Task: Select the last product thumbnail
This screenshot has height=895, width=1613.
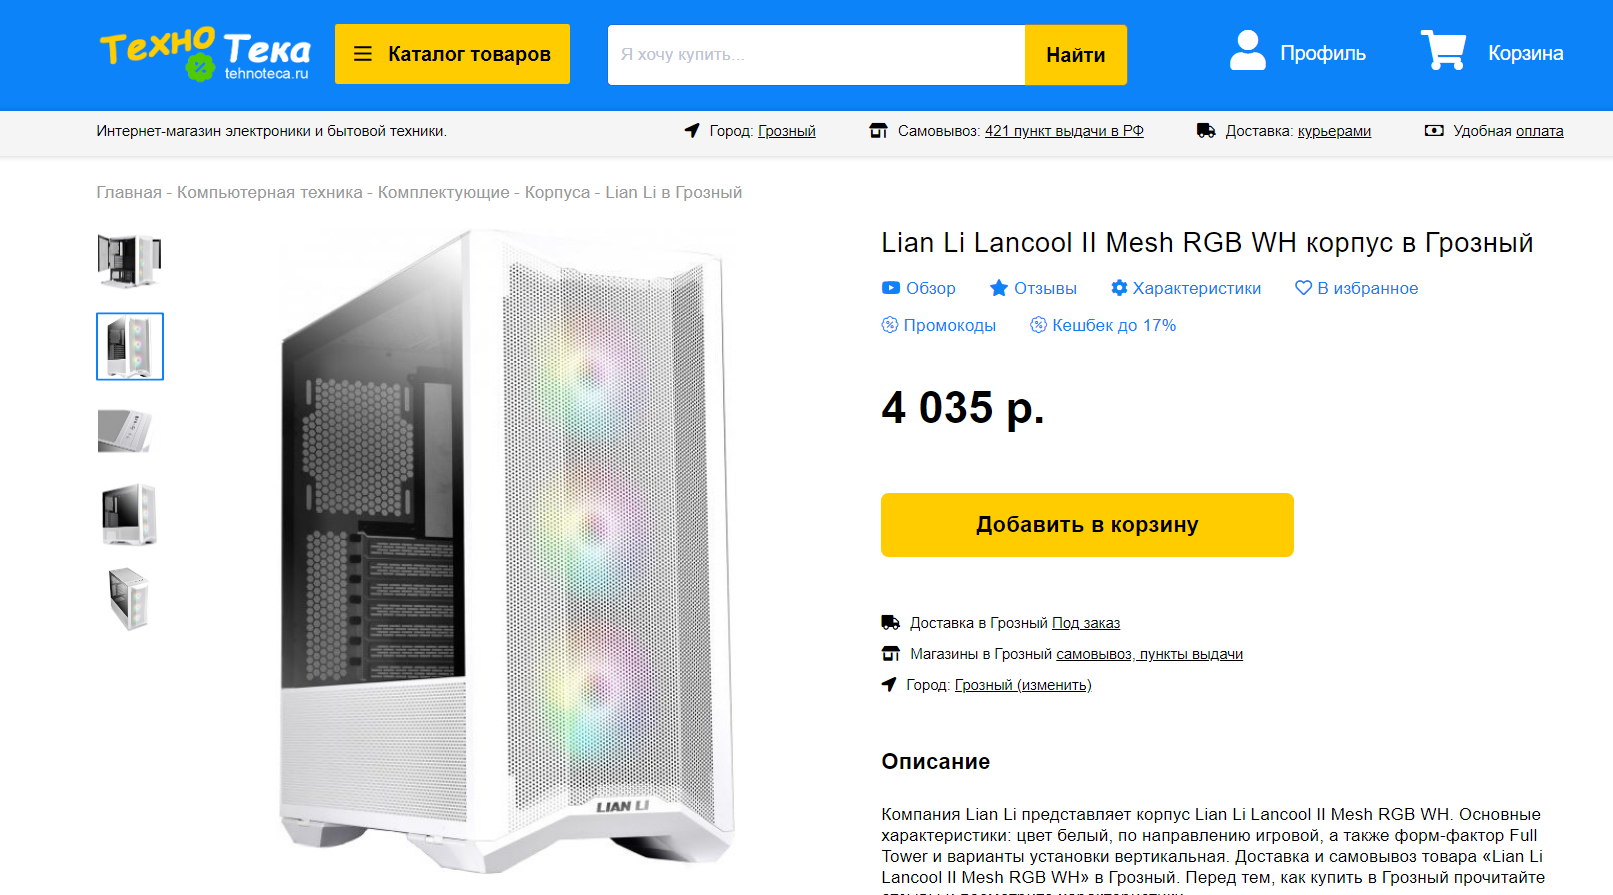Action: coord(129,599)
